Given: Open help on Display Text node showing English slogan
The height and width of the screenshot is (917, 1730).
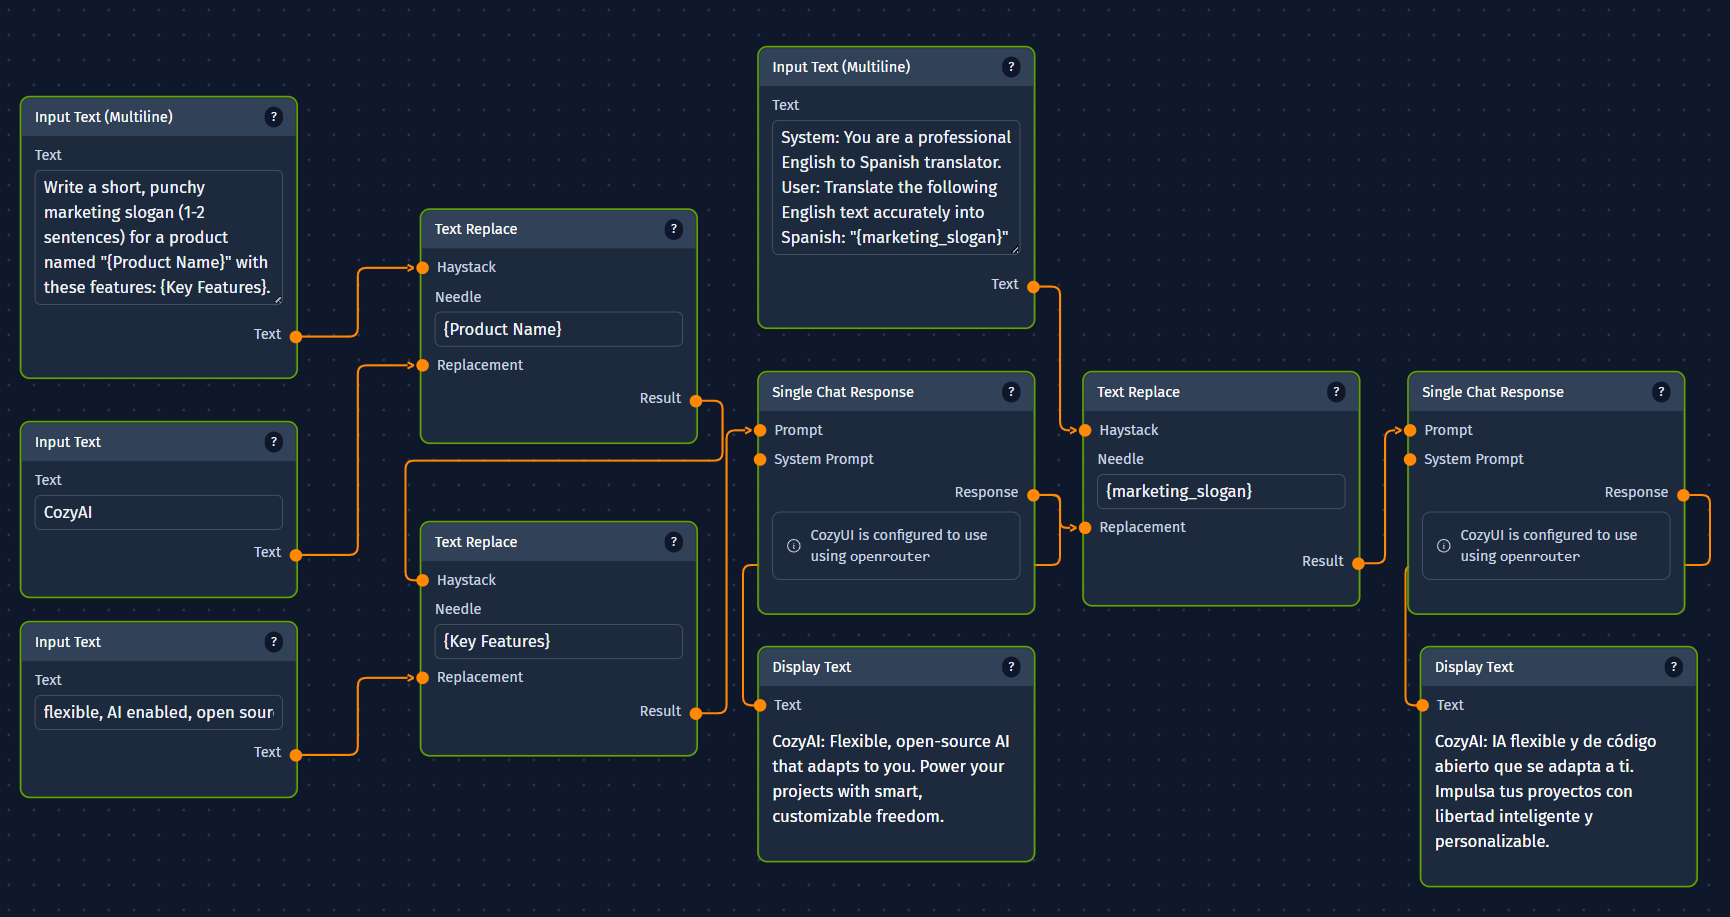Looking at the screenshot, I should (x=1011, y=667).
